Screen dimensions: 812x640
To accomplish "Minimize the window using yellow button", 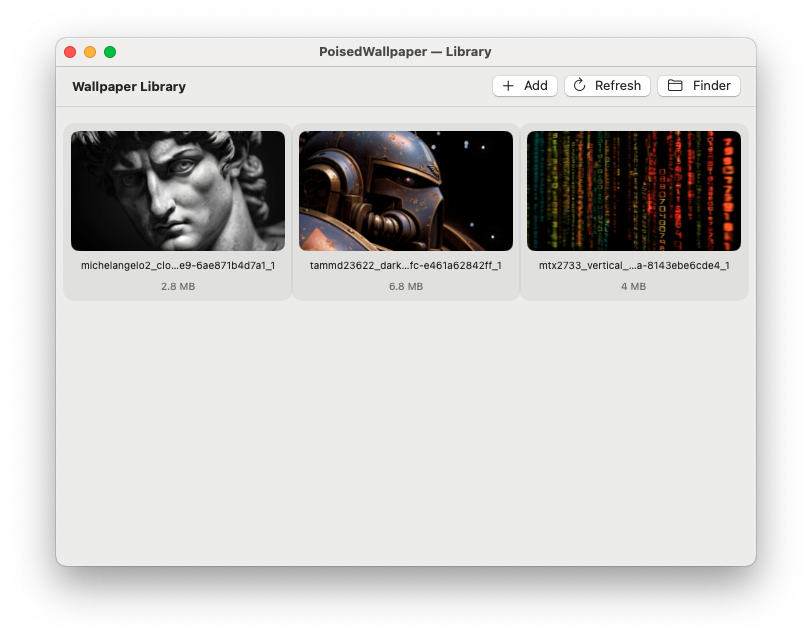I will pyautogui.click(x=90, y=52).
